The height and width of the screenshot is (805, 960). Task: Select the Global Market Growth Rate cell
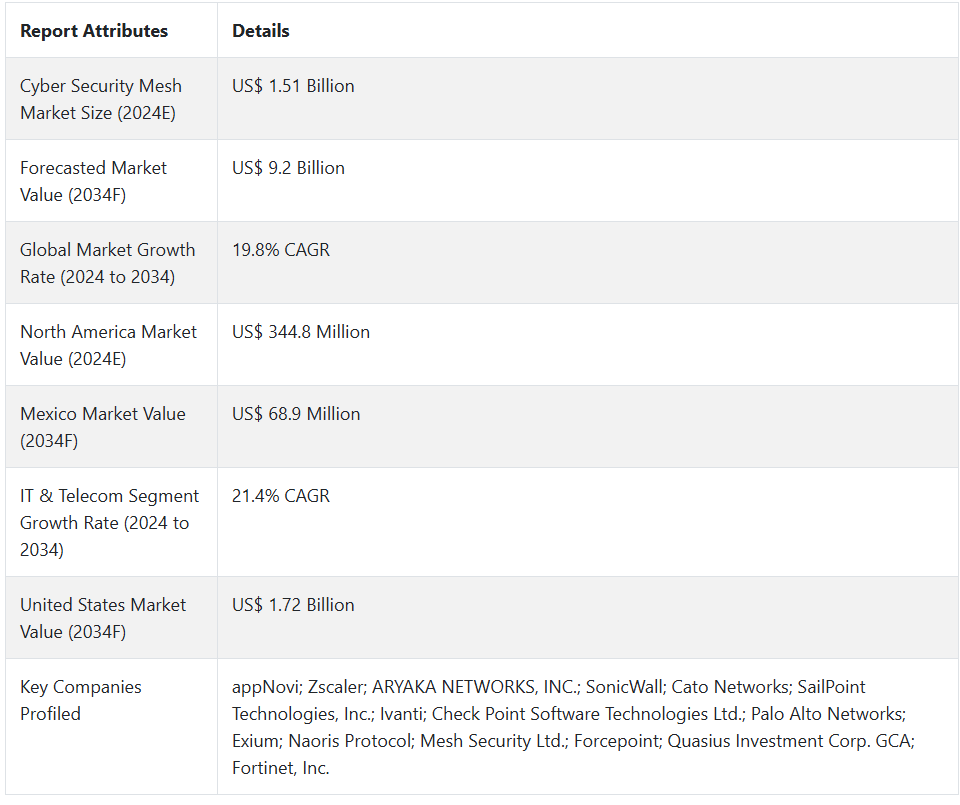(x=107, y=263)
